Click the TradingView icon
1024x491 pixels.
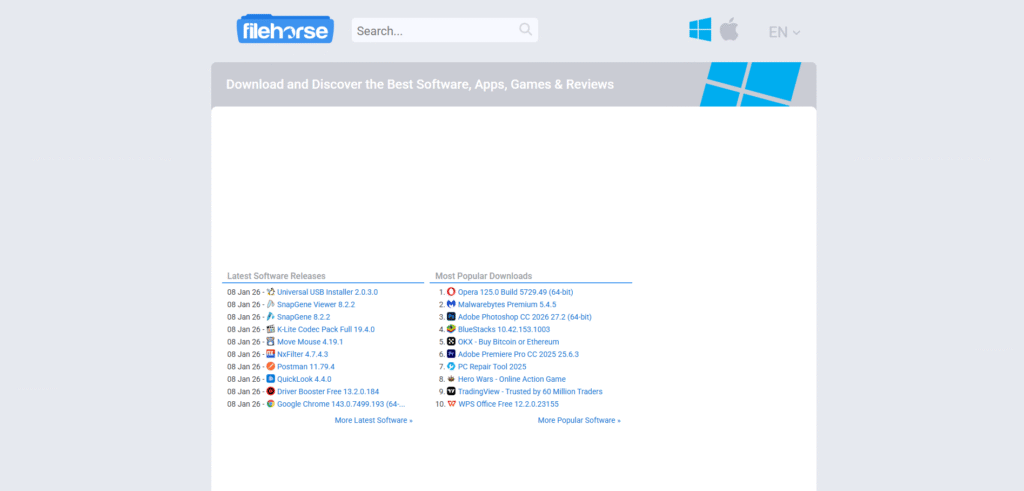(451, 391)
